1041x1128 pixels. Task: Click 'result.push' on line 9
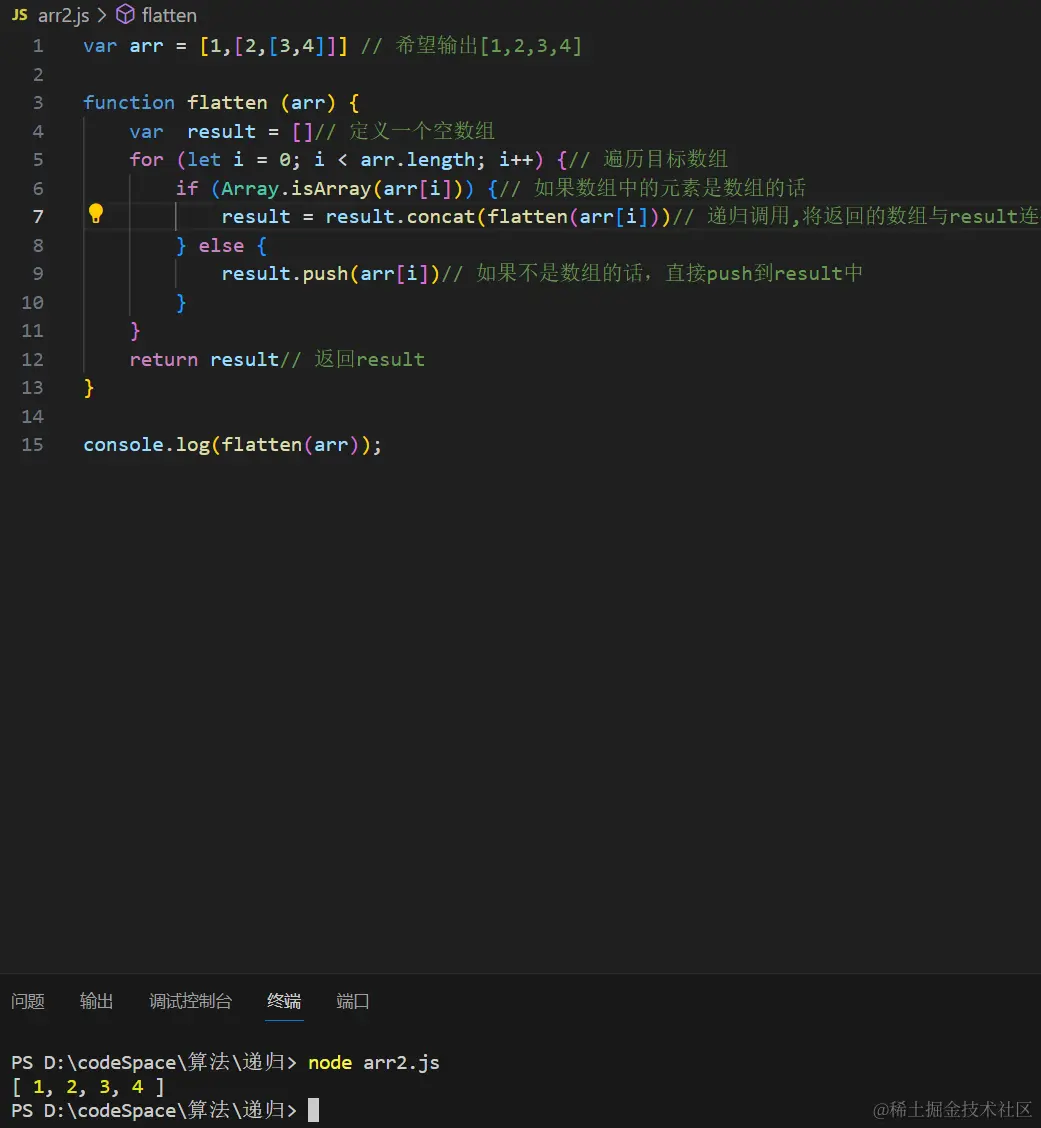click(285, 273)
